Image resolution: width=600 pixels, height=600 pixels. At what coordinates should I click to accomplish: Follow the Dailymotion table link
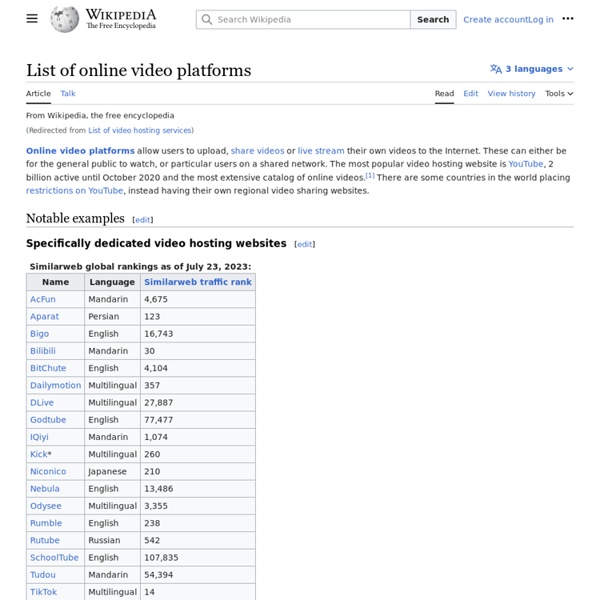(55, 385)
